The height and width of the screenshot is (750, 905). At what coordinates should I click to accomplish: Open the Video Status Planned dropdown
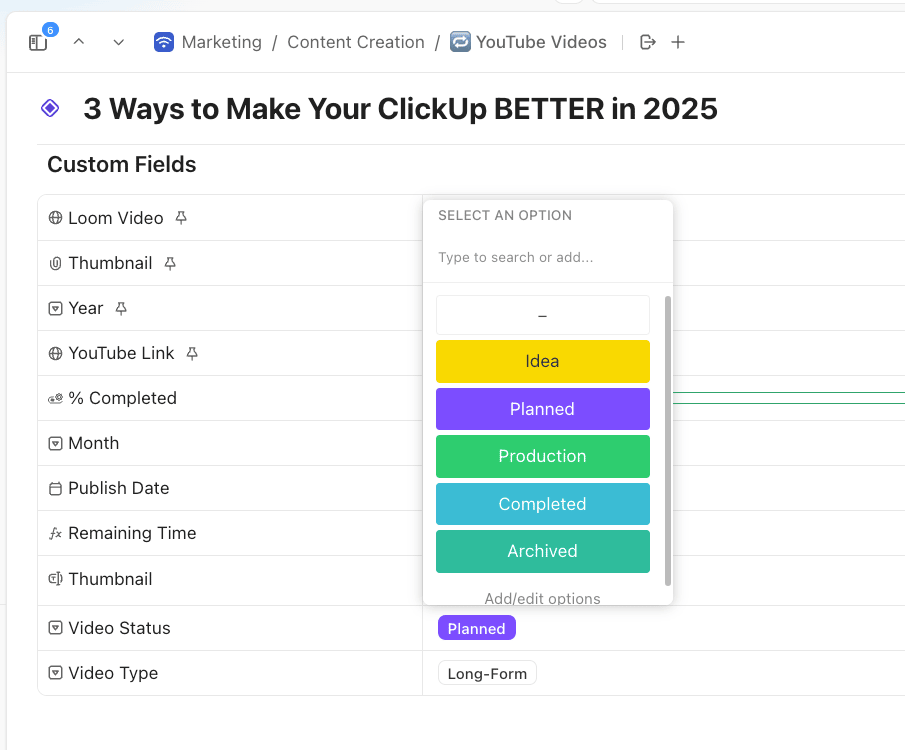pos(477,628)
